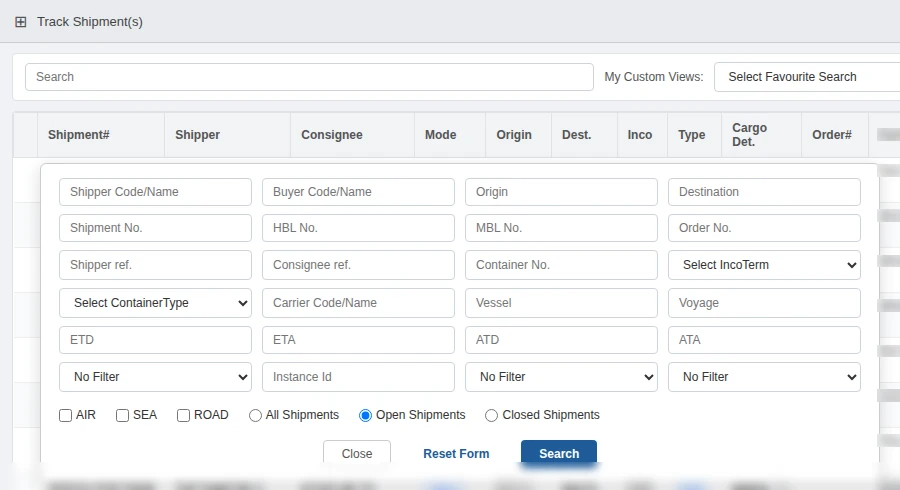Select the Open Shipments radio button

[x=366, y=415]
